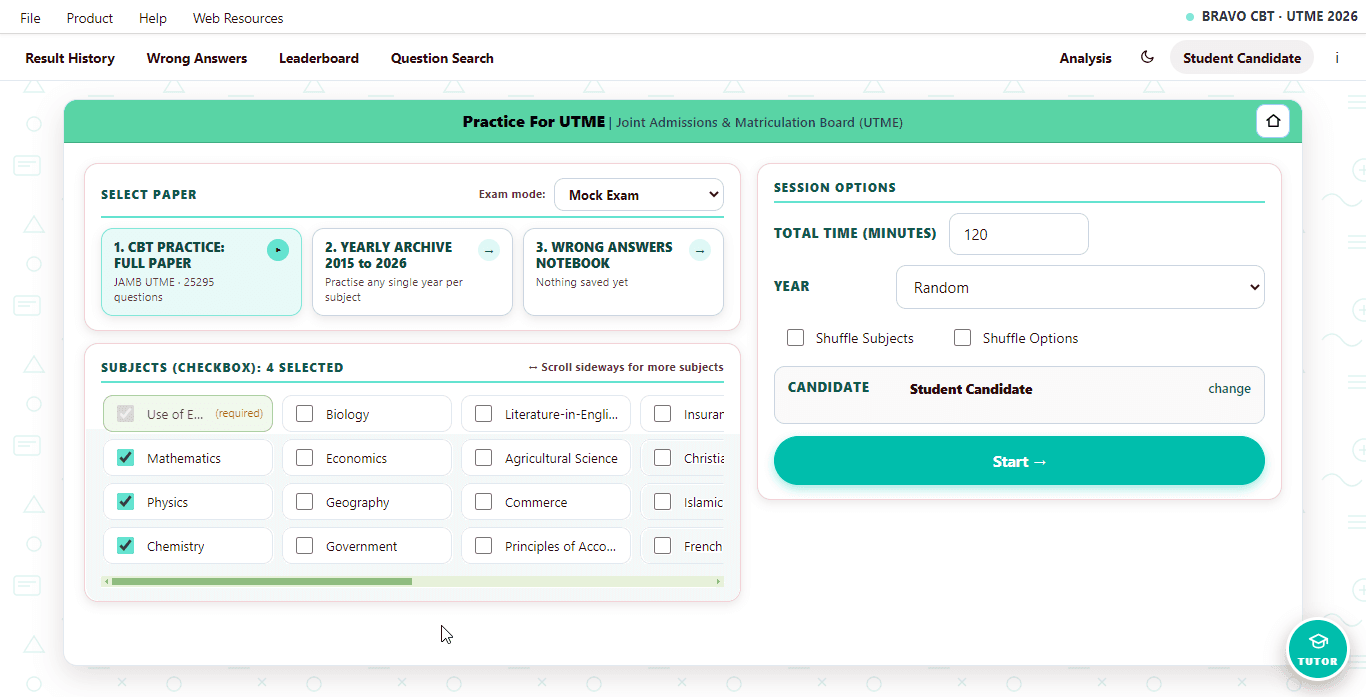Image resolution: width=1366 pixels, height=697 pixels.
Task: Click the Select Paper heading
Action: pos(149,195)
